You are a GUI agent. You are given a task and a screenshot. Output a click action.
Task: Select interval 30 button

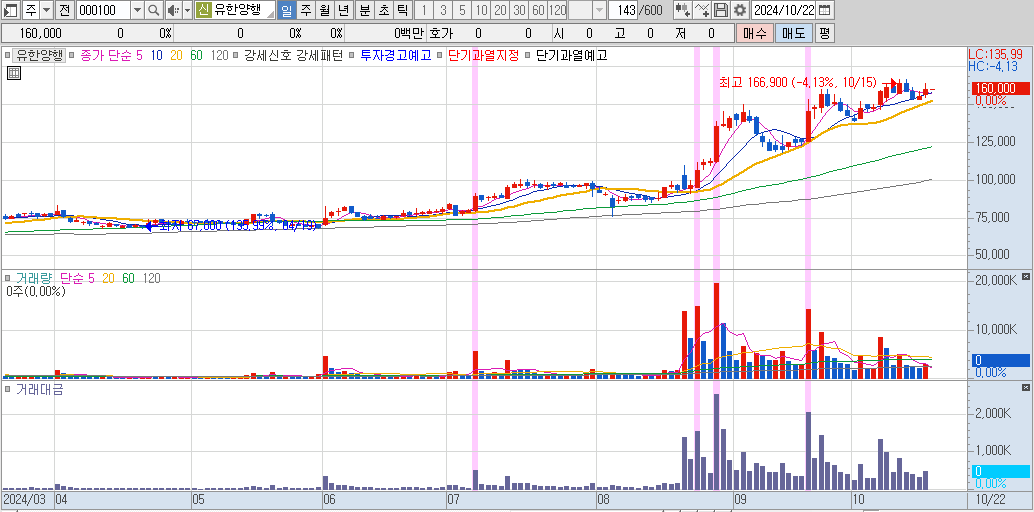coord(520,10)
